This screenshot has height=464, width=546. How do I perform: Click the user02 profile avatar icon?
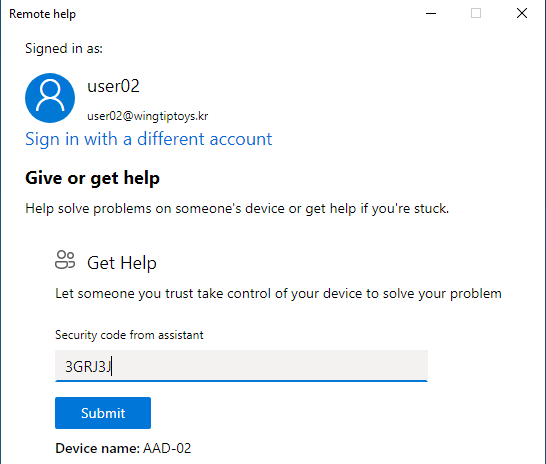[50, 98]
